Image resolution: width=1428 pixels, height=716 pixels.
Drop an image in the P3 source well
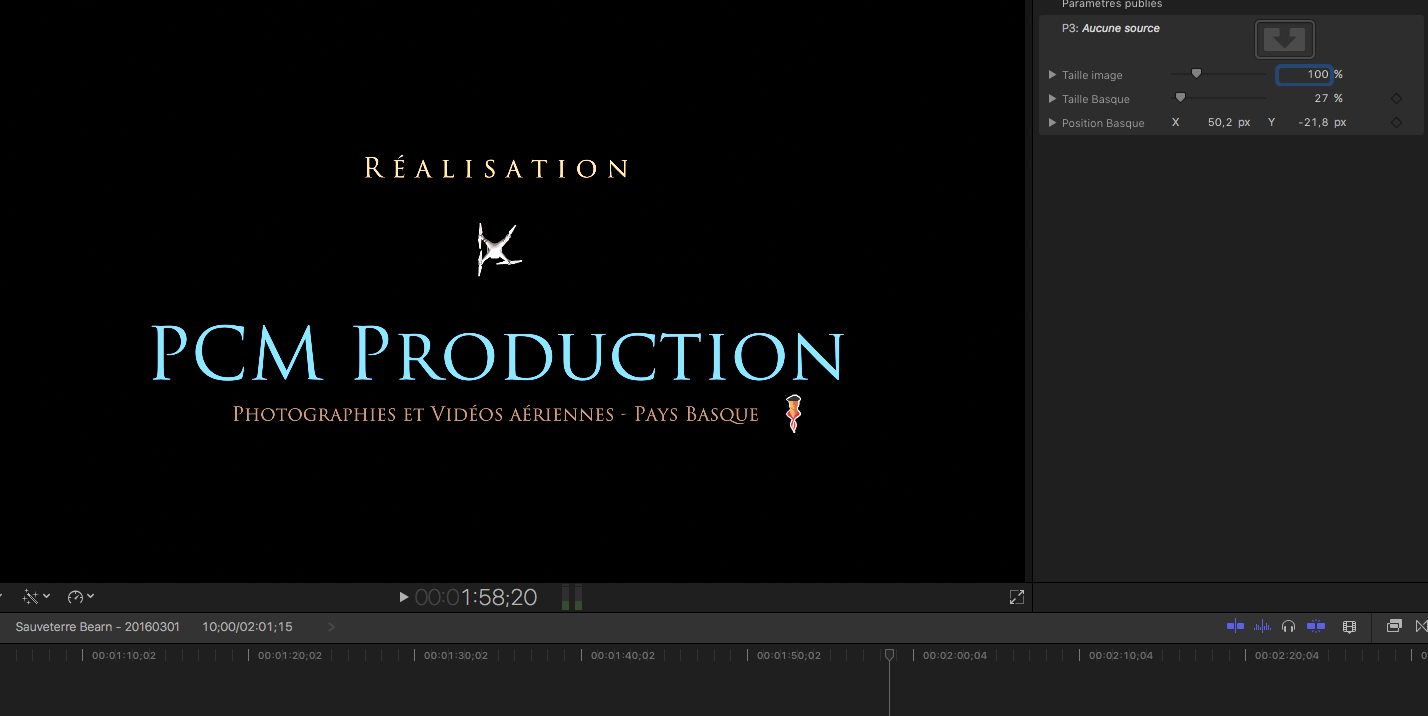[x=1285, y=40]
